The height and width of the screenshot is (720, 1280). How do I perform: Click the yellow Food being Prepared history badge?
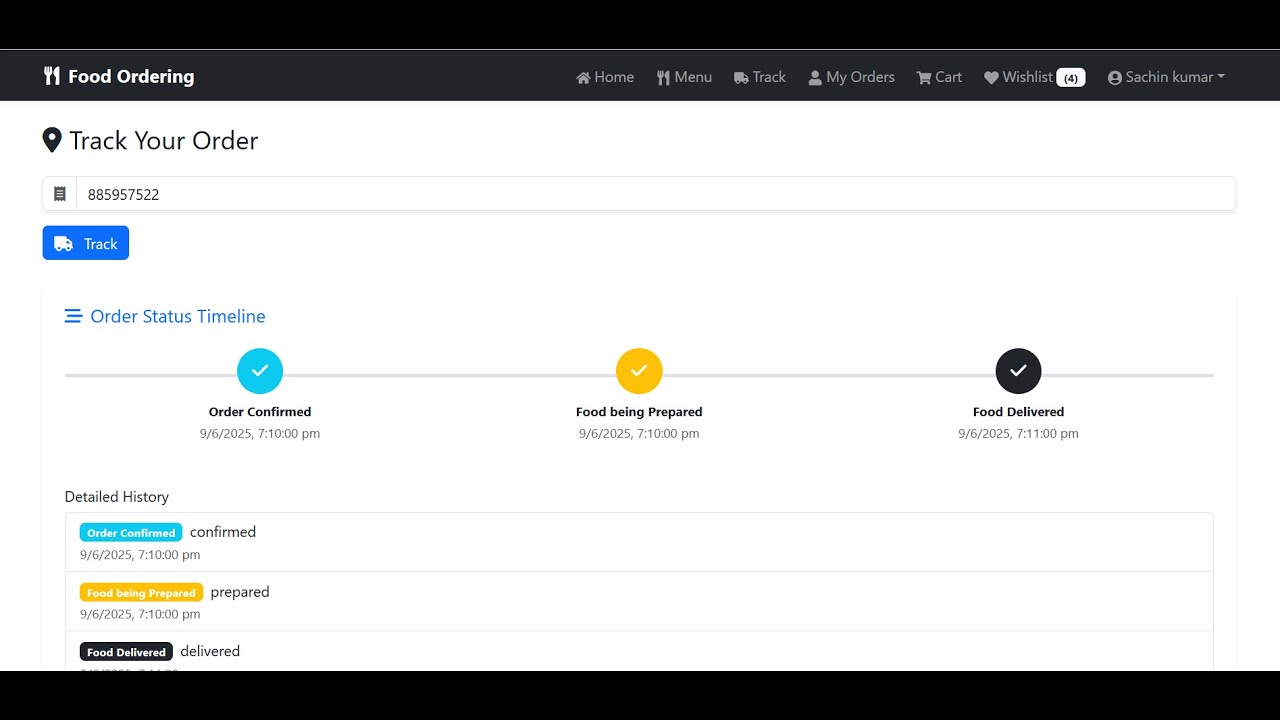click(141, 592)
